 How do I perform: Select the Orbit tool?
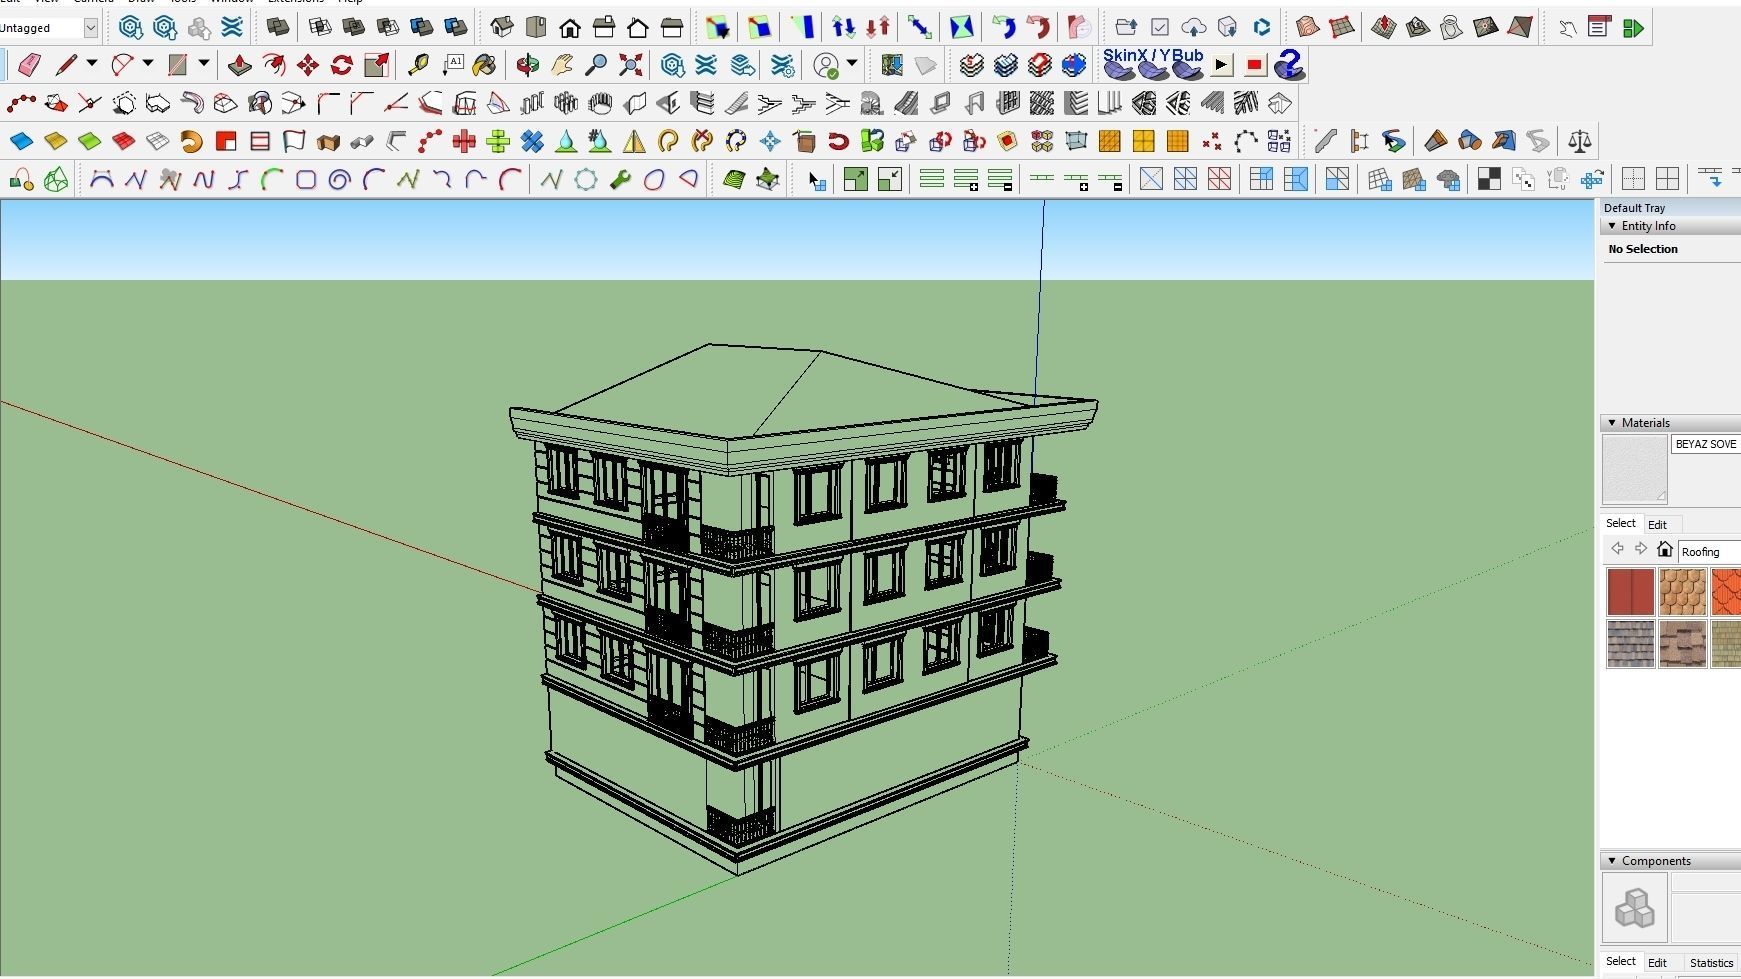click(x=528, y=66)
